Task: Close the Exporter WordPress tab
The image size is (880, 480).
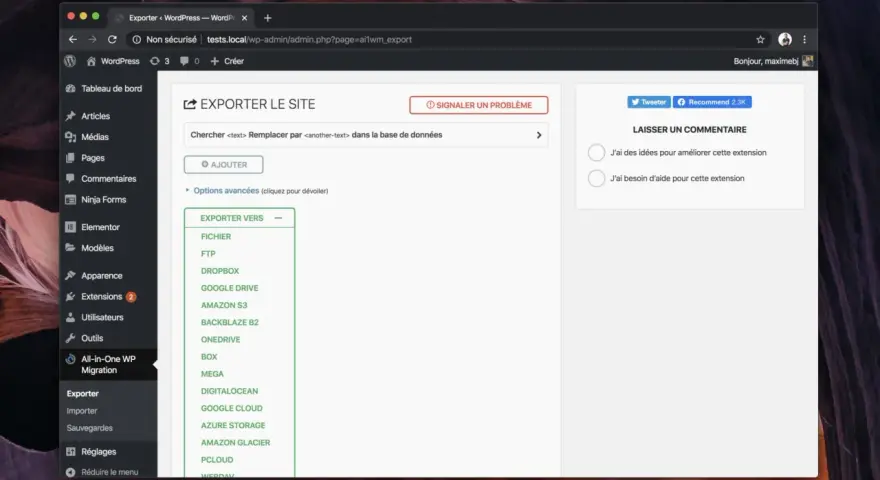Action: tap(244, 18)
